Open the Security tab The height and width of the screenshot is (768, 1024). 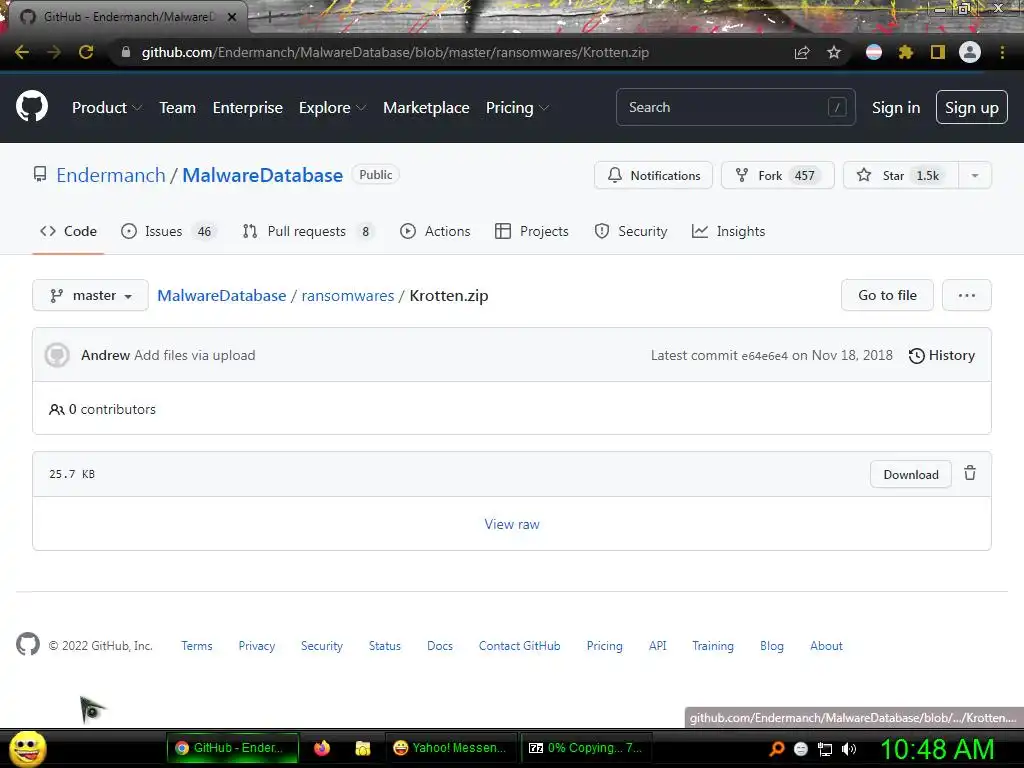pos(631,231)
